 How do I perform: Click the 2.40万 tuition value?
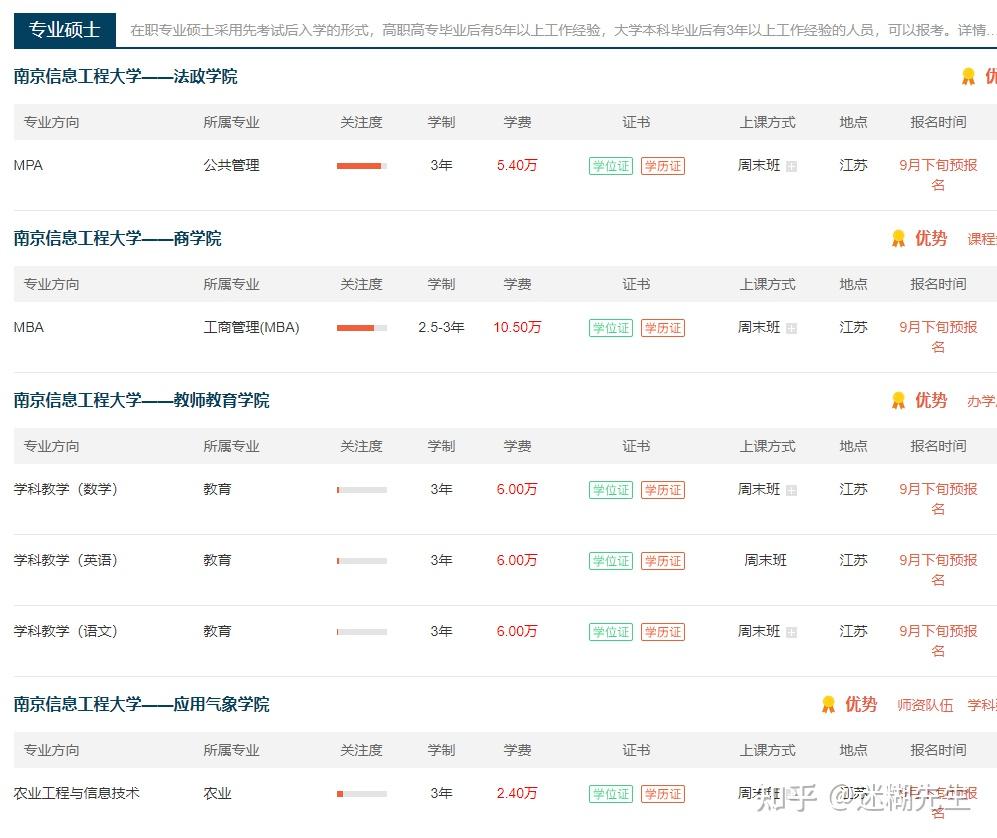517,793
